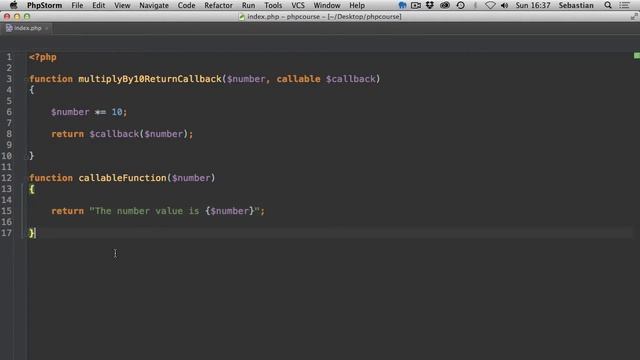Viewport: 640px width, 360px height.
Task: Open the Navigate menu
Action: coord(154,5)
